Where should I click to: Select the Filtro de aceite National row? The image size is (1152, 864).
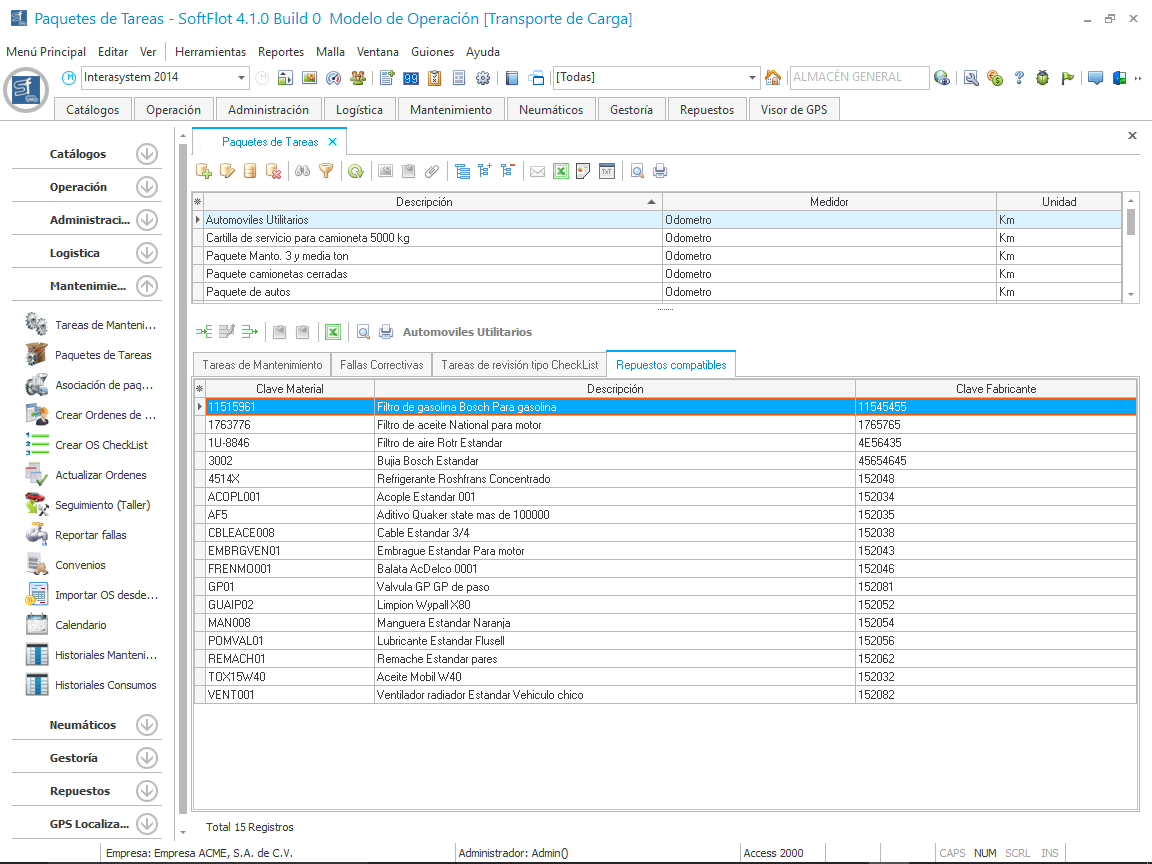(458, 425)
